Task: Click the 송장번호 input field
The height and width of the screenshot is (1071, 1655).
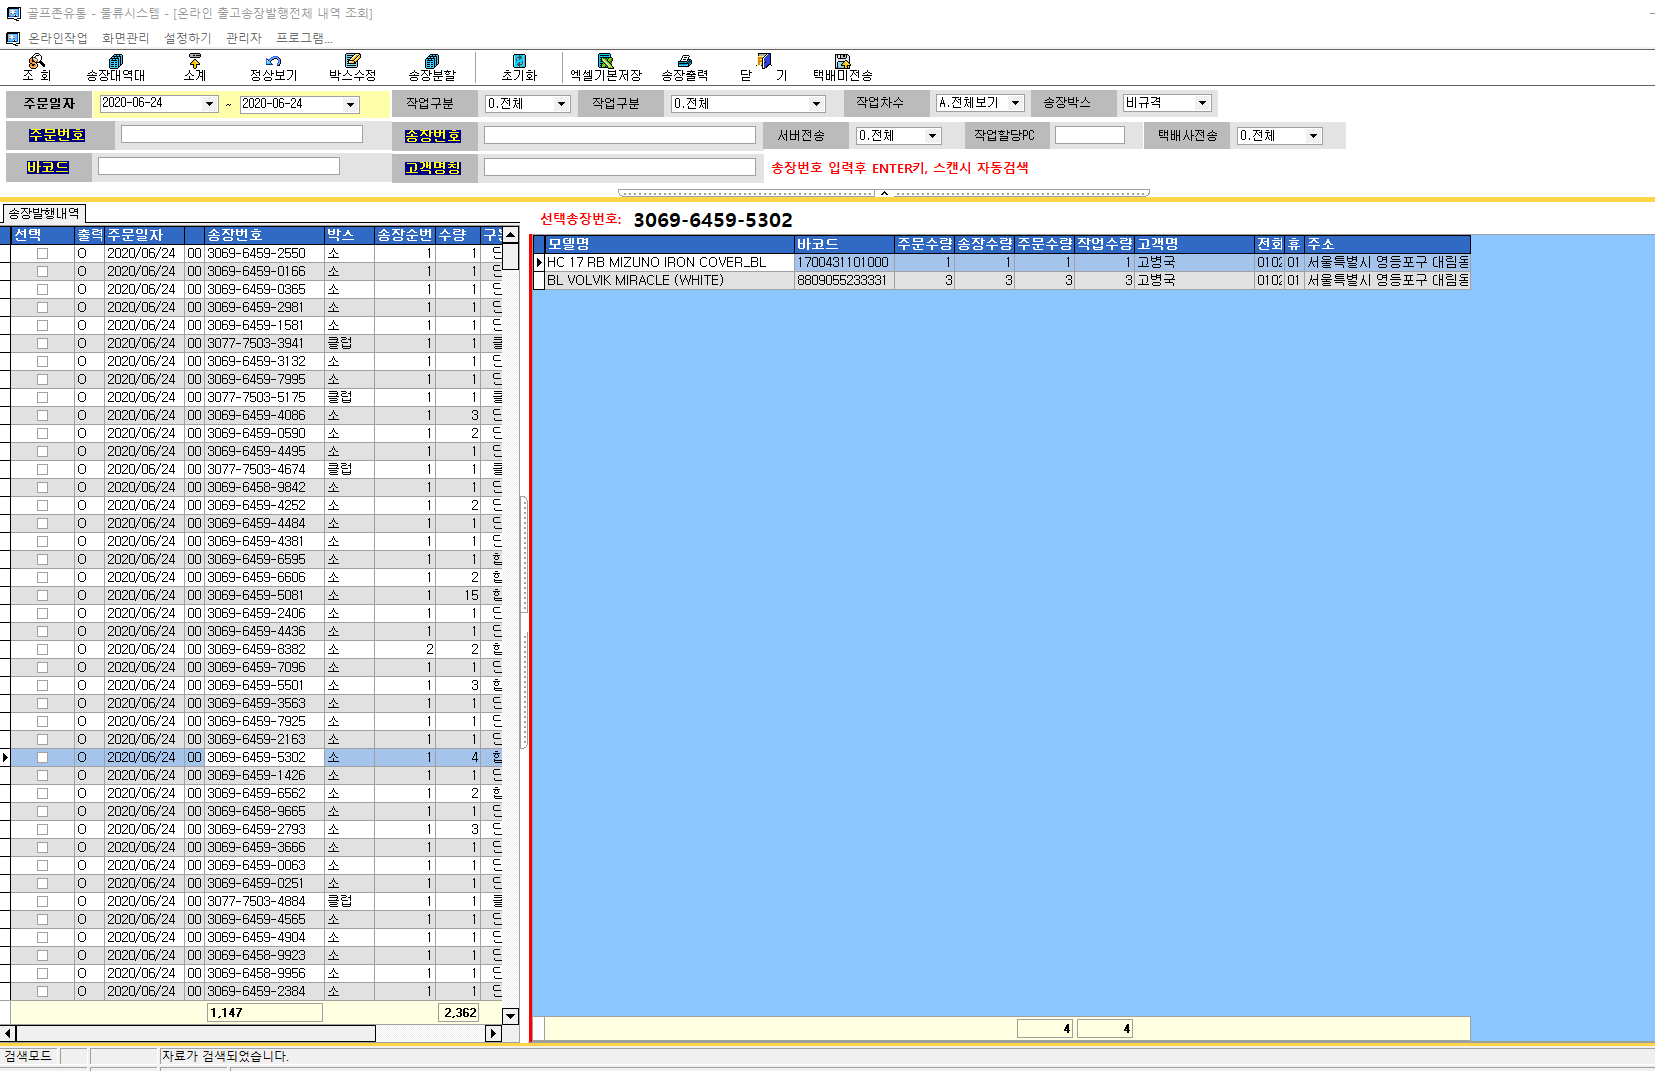Action: [x=619, y=135]
